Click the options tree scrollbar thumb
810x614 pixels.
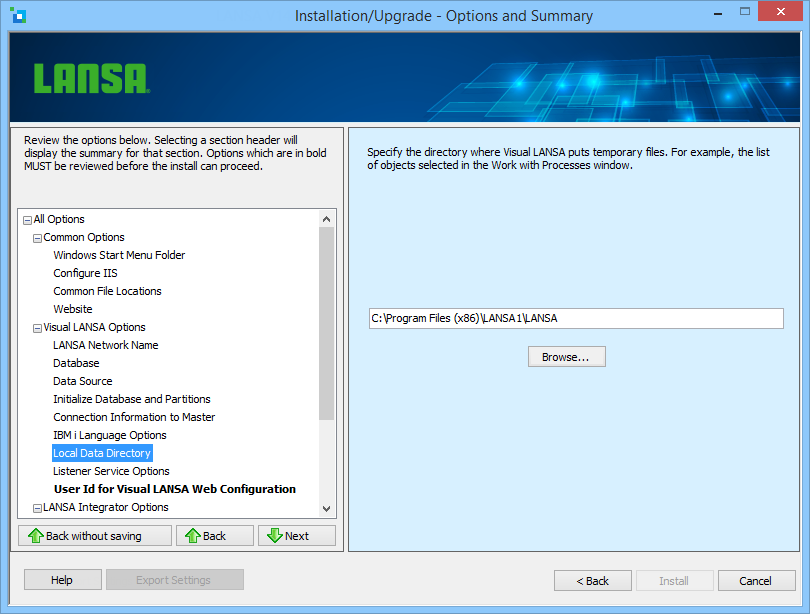point(326,324)
